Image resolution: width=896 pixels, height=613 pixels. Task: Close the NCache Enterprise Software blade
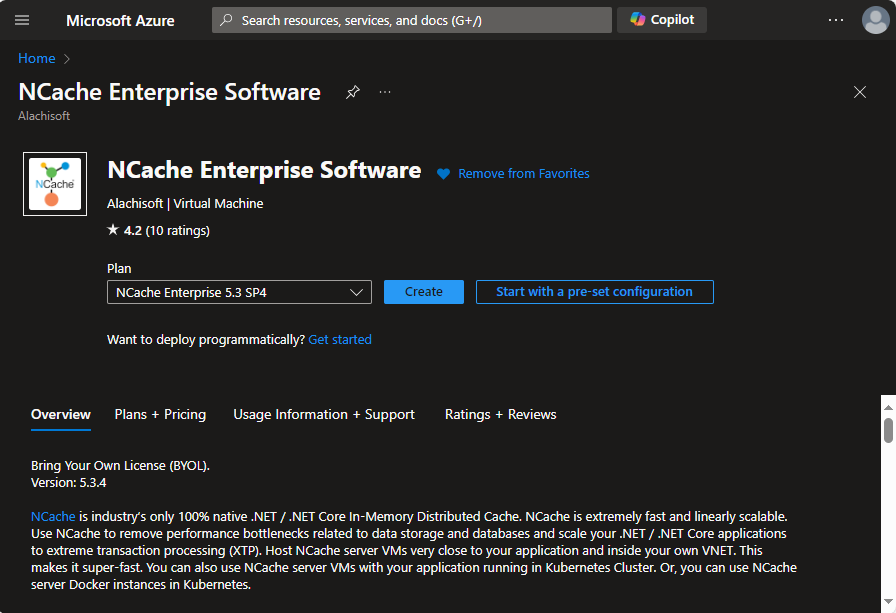tap(859, 92)
